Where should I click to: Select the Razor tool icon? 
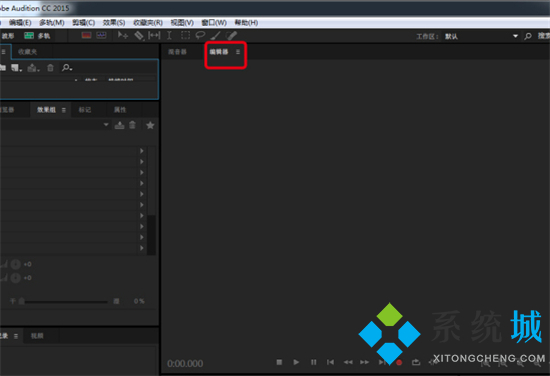pos(139,35)
